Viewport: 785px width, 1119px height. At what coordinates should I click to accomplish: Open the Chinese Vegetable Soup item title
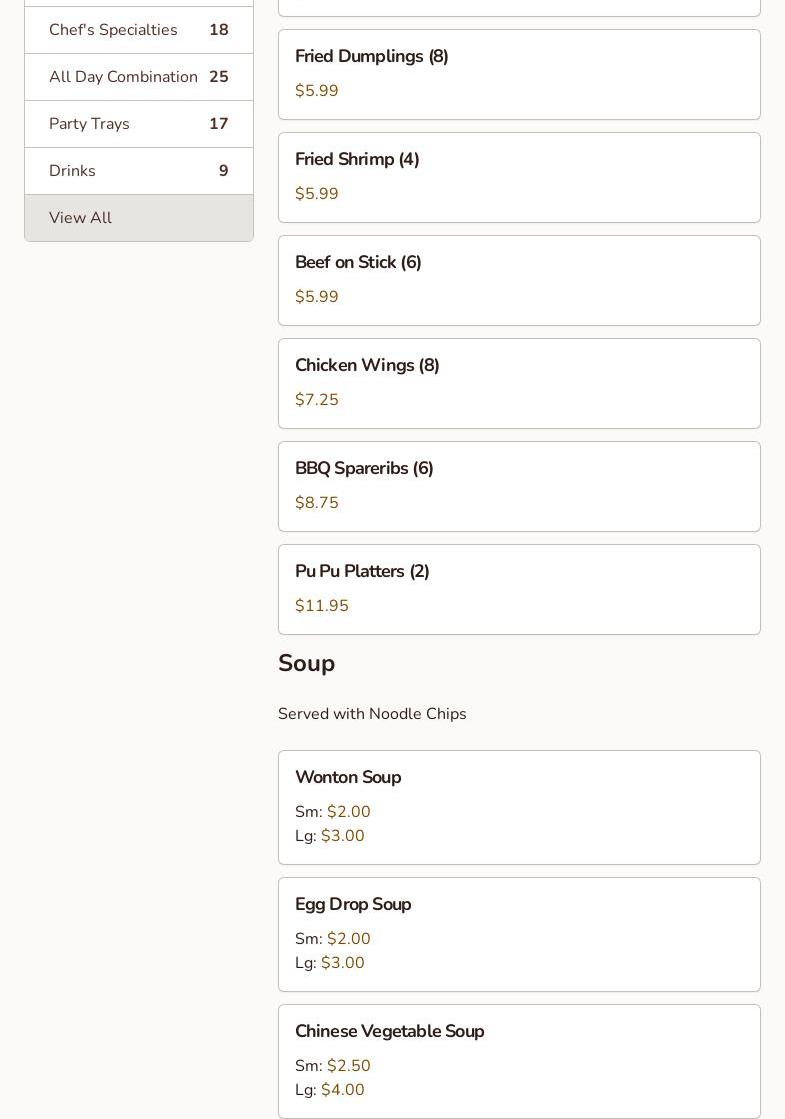click(389, 1032)
